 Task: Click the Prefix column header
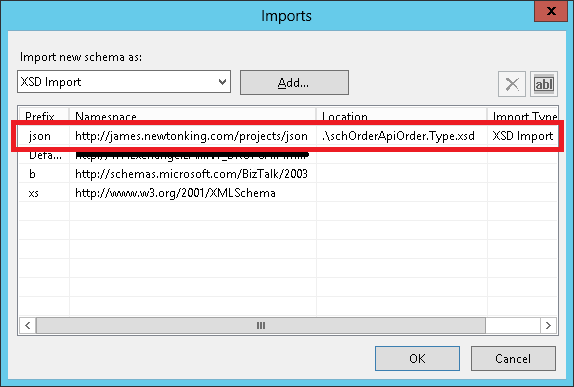[44, 114]
